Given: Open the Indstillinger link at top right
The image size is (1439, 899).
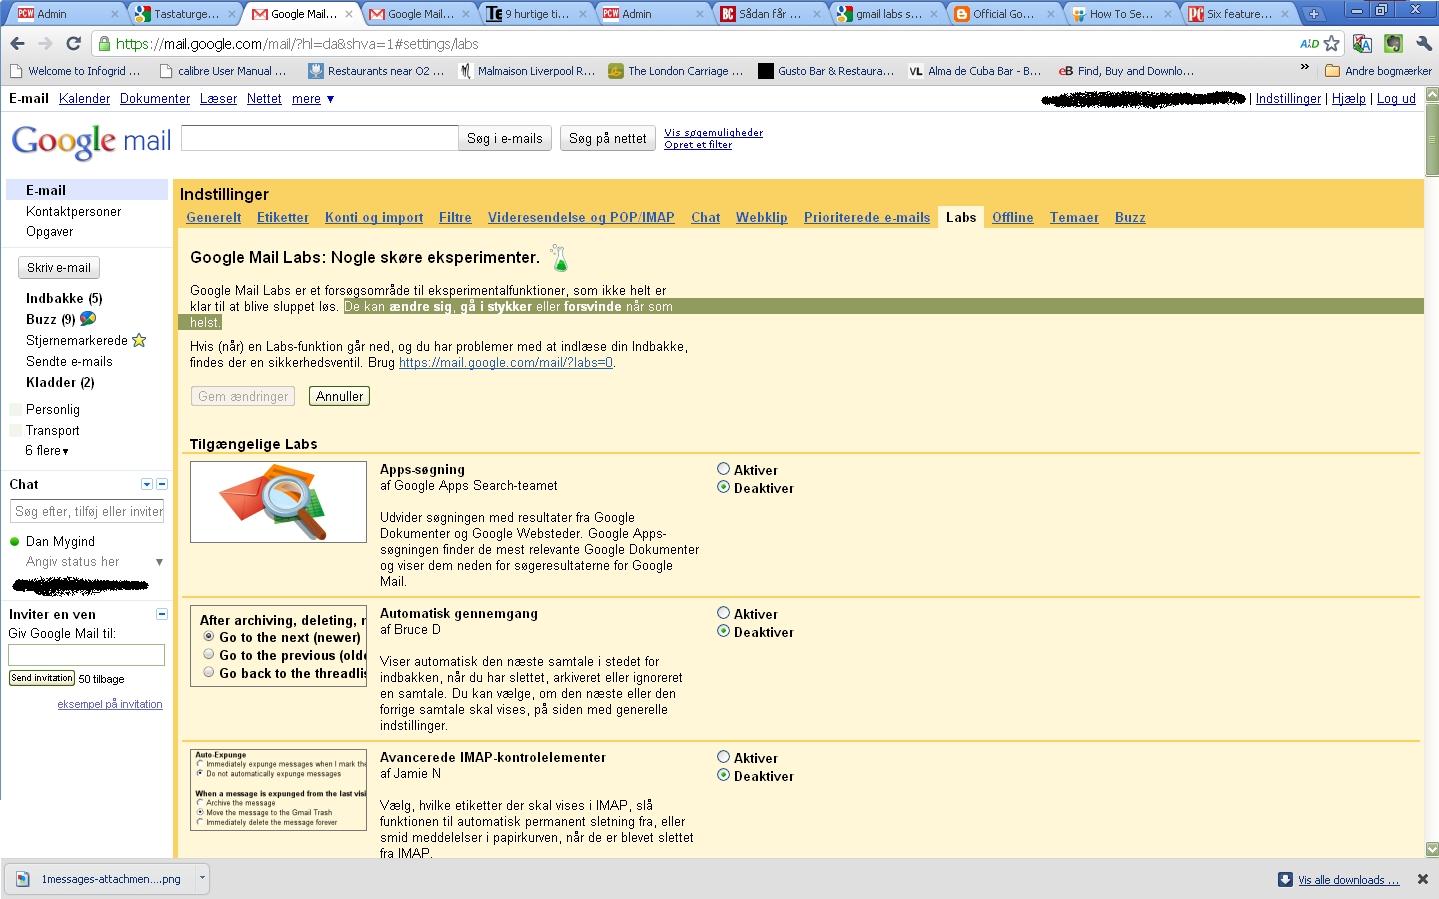Looking at the screenshot, I should [x=1288, y=99].
